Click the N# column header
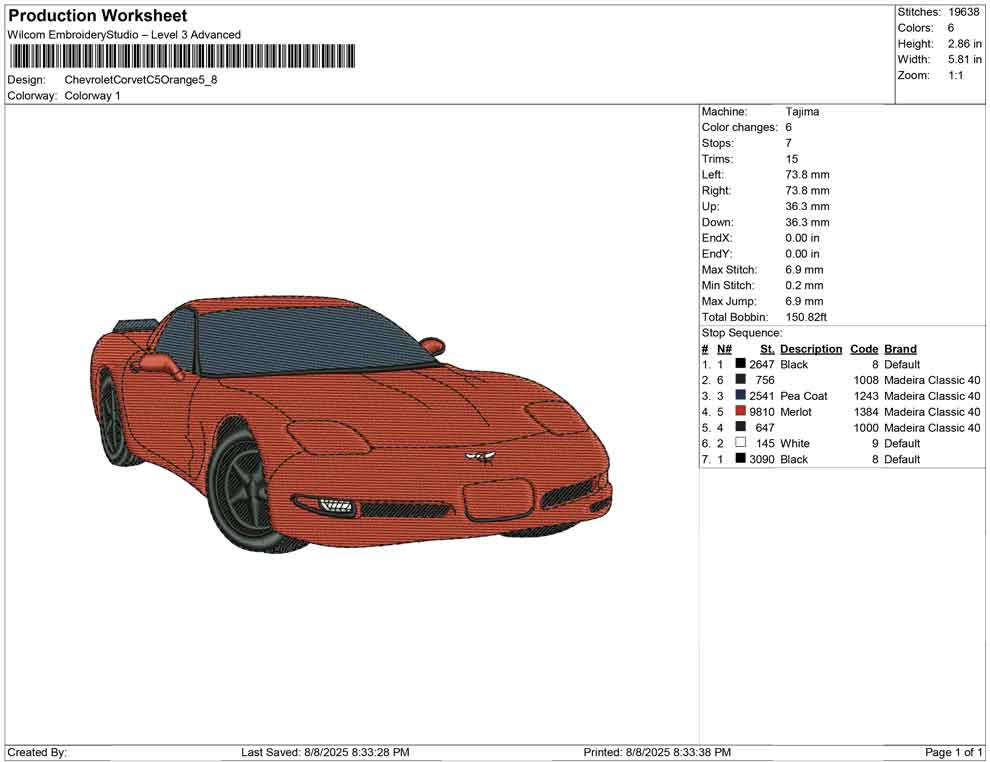This screenshot has width=990, height=762. (x=724, y=349)
